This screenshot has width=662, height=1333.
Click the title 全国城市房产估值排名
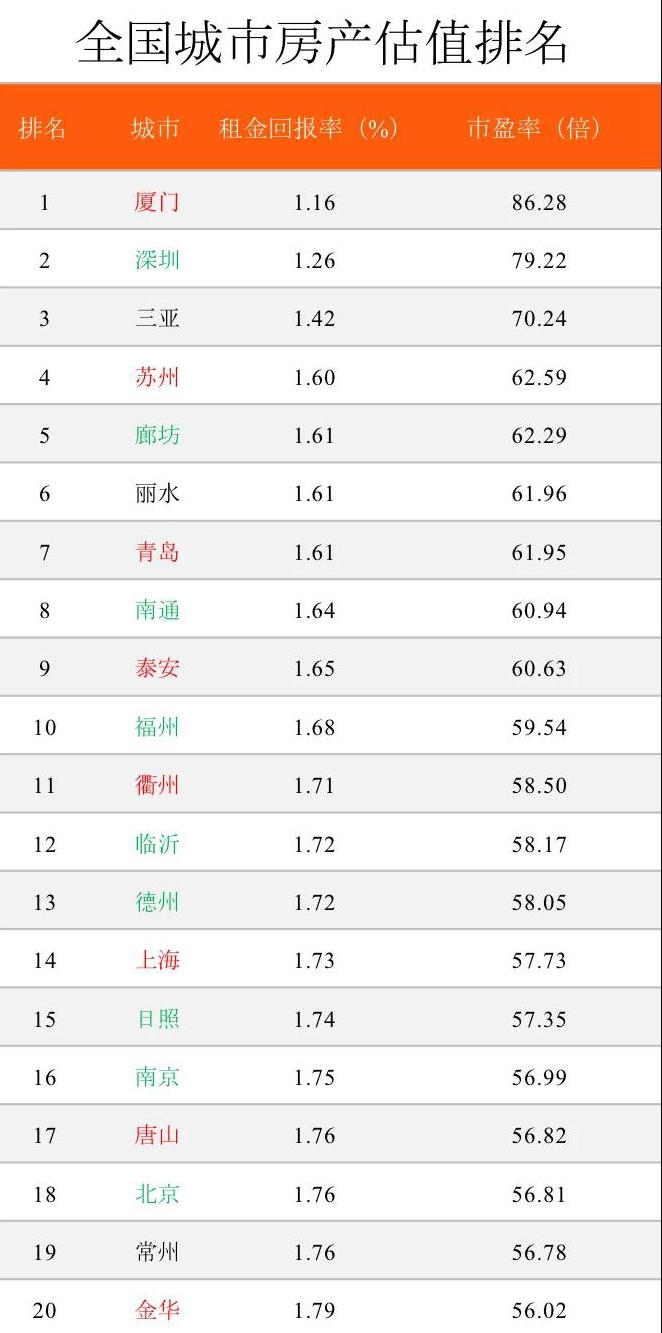[x=322, y=42]
